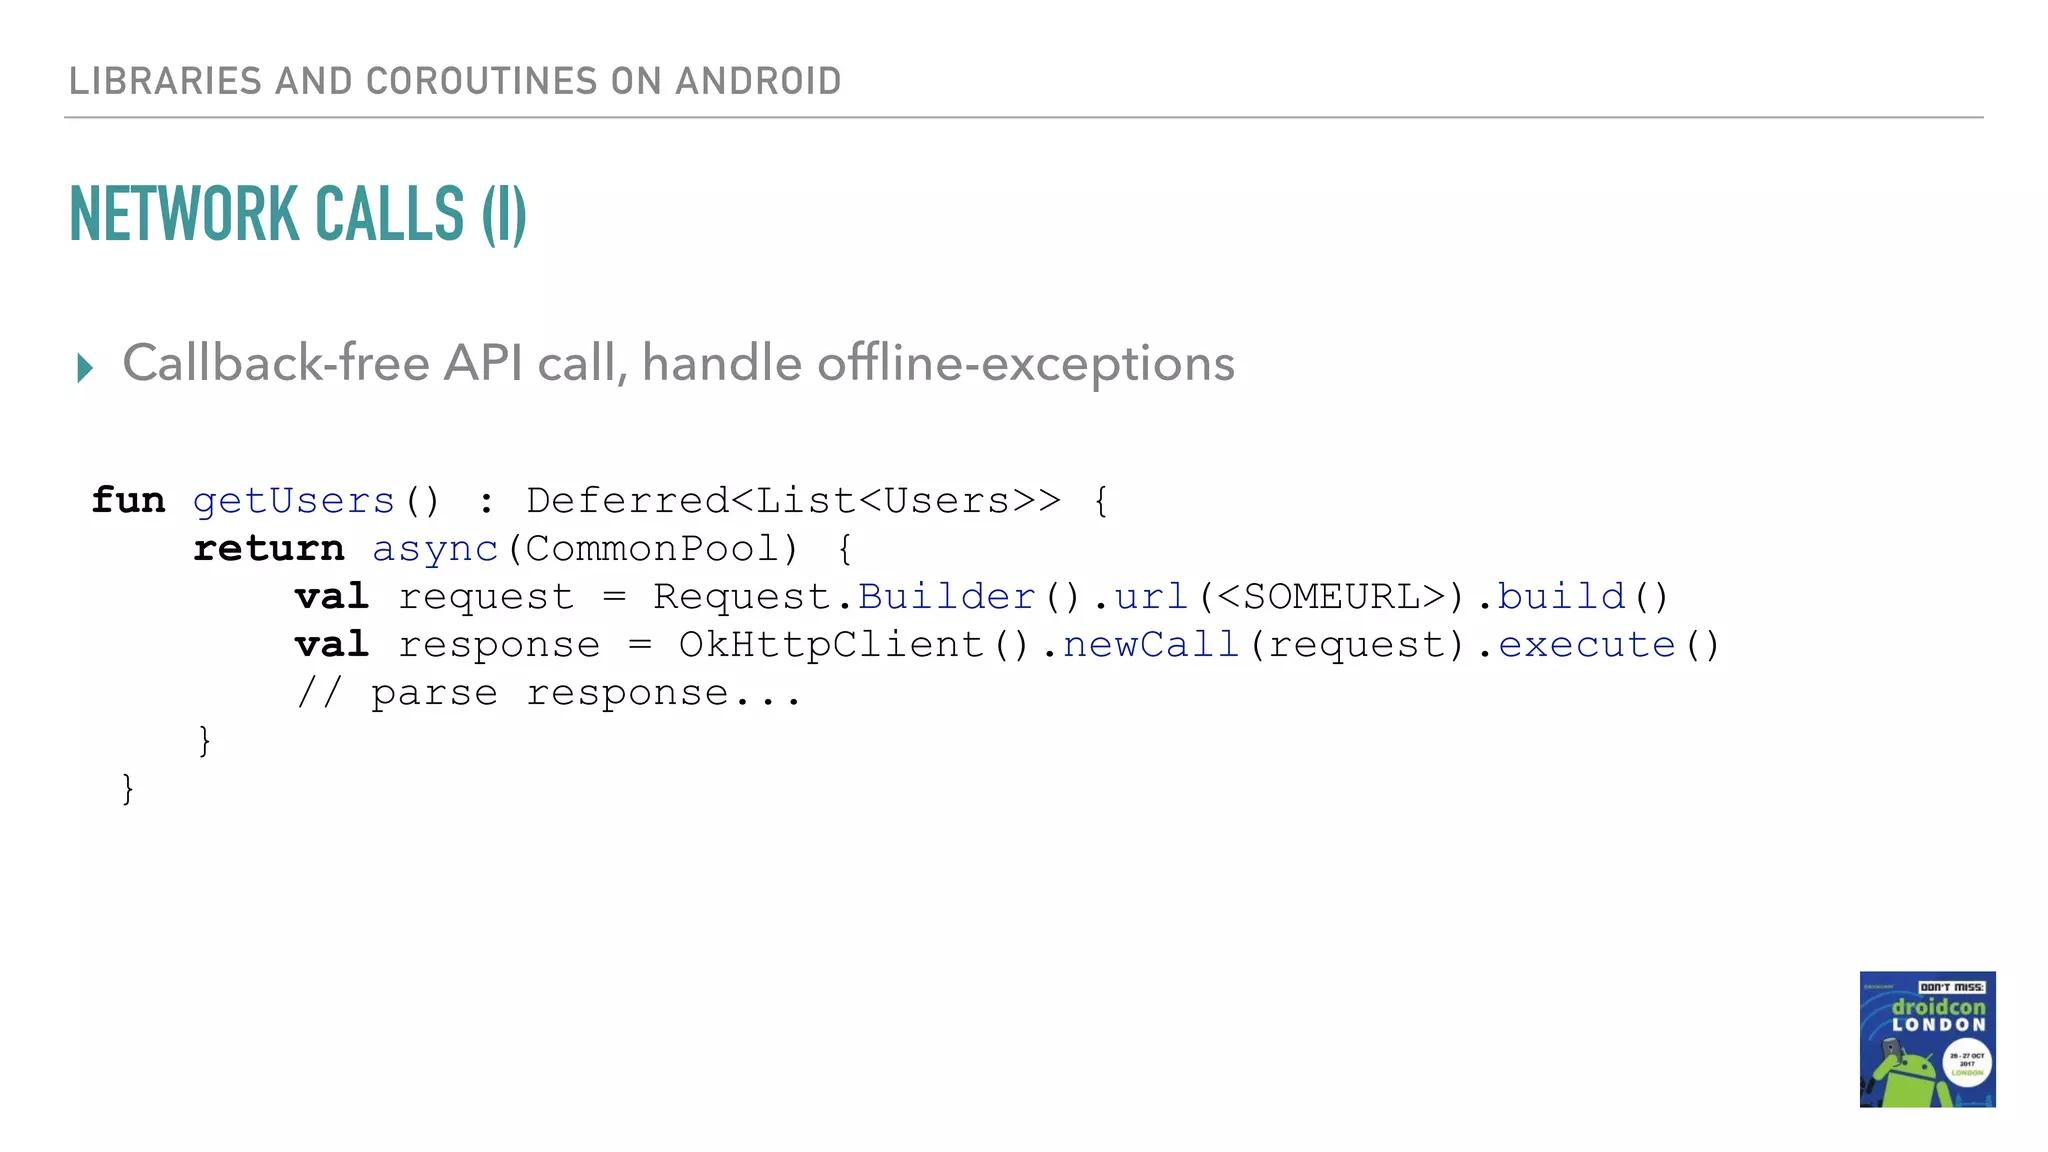Click the droidcon London banner image
The height and width of the screenshot is (1152, 2048).
[x=1927, y=1038]
